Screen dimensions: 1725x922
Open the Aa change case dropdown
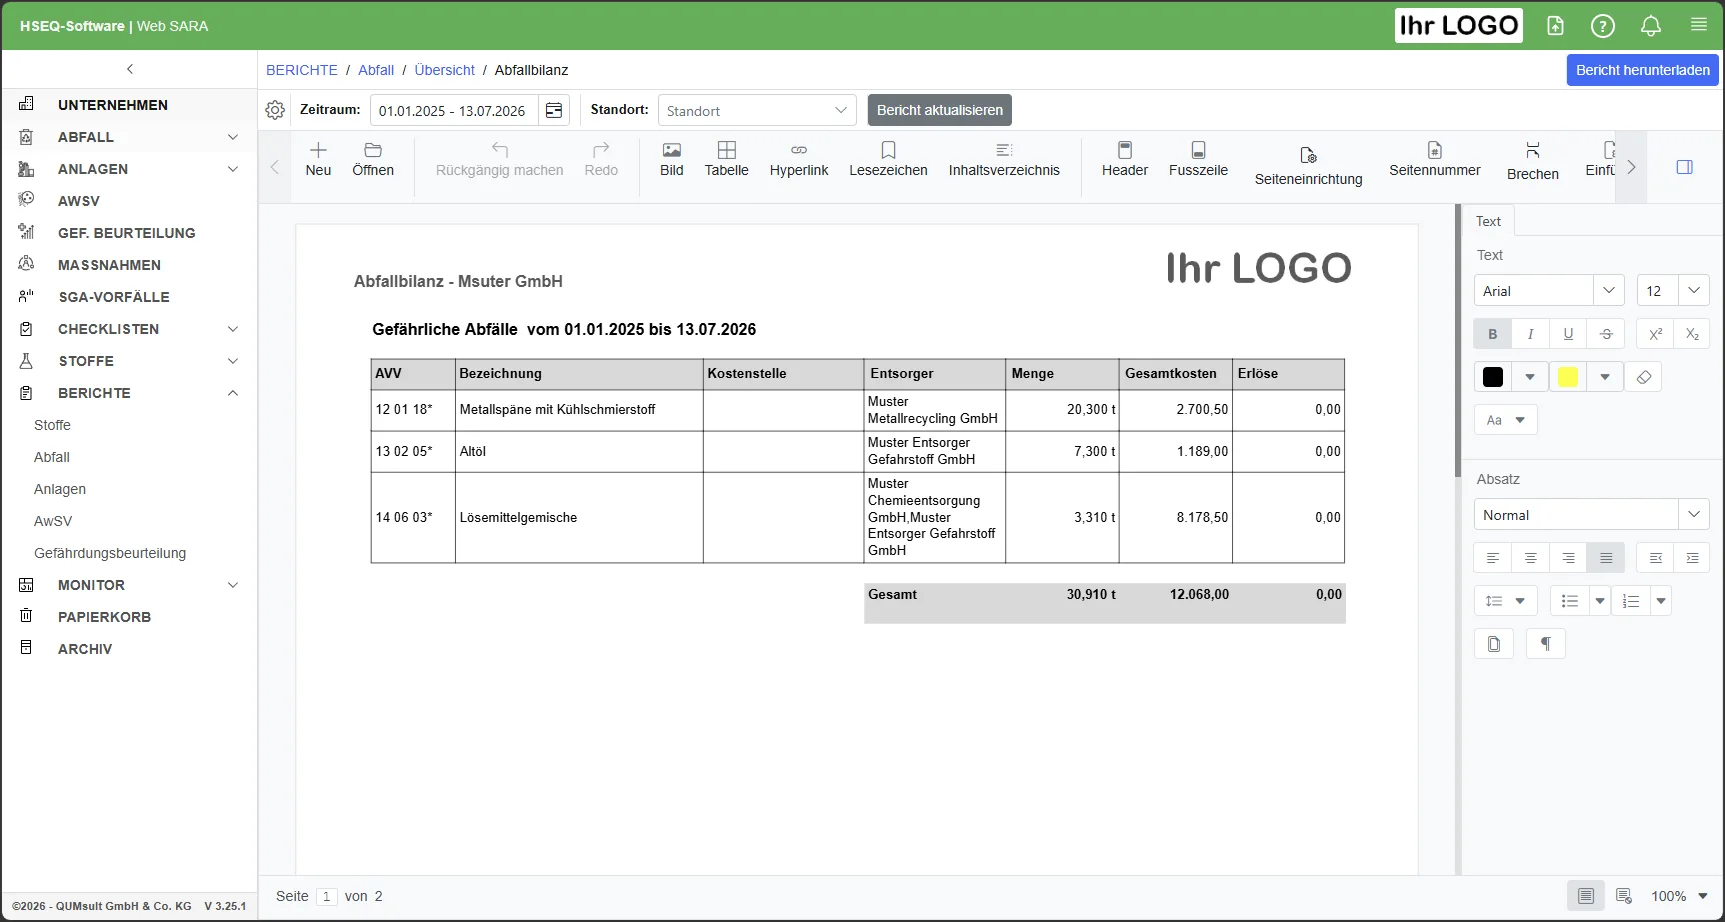click(1506, 420)
